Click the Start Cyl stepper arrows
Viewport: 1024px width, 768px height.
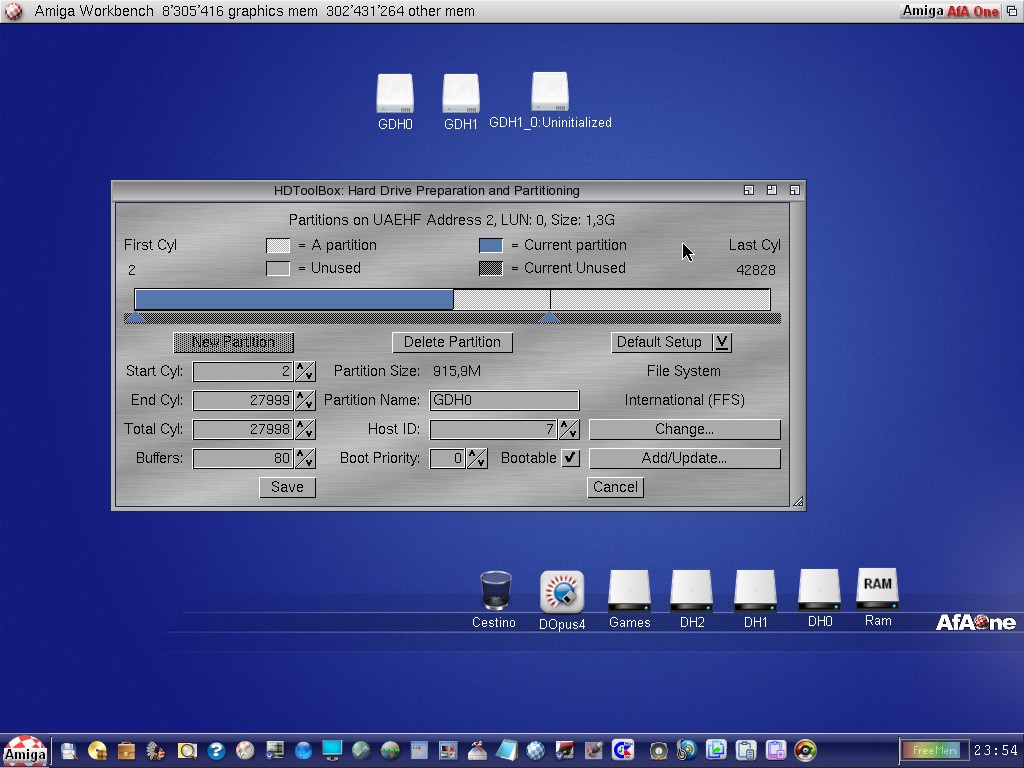(305, 371)
